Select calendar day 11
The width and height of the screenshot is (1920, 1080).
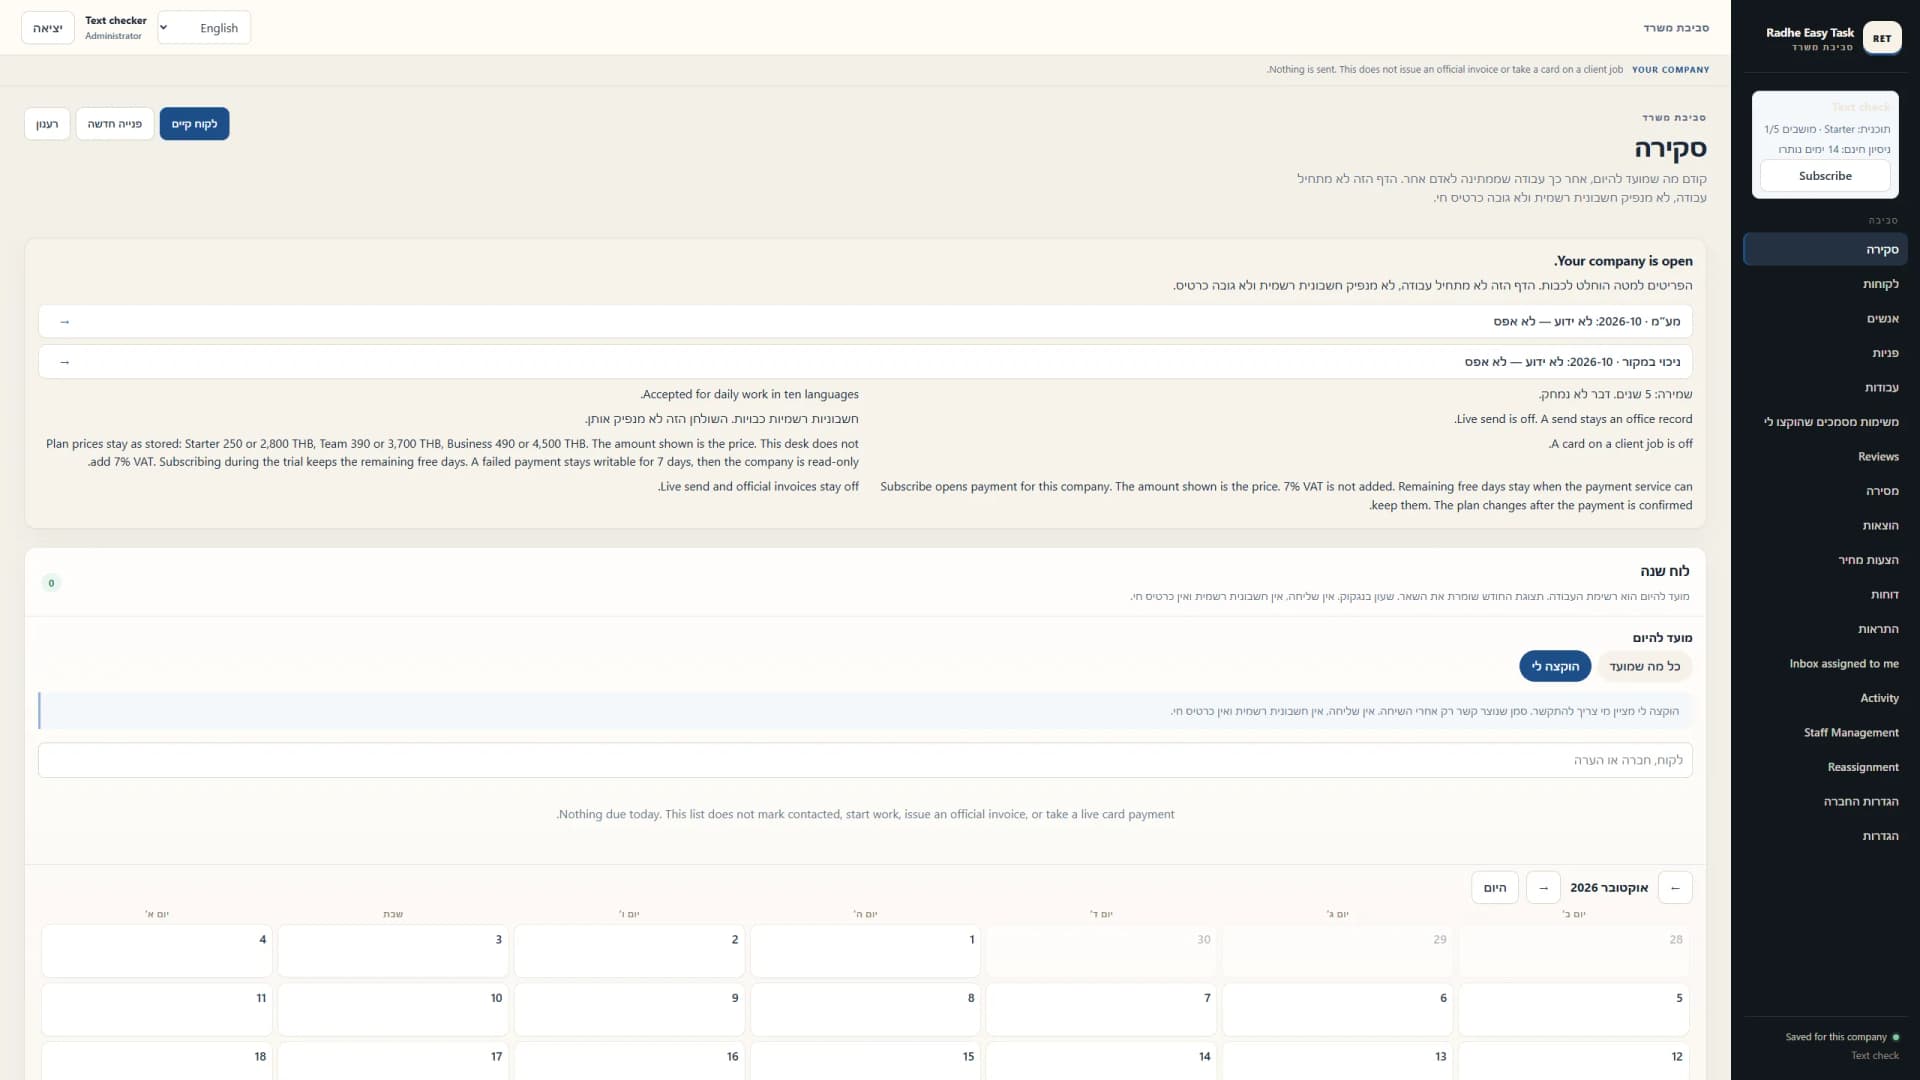(x=157, y=1009)
